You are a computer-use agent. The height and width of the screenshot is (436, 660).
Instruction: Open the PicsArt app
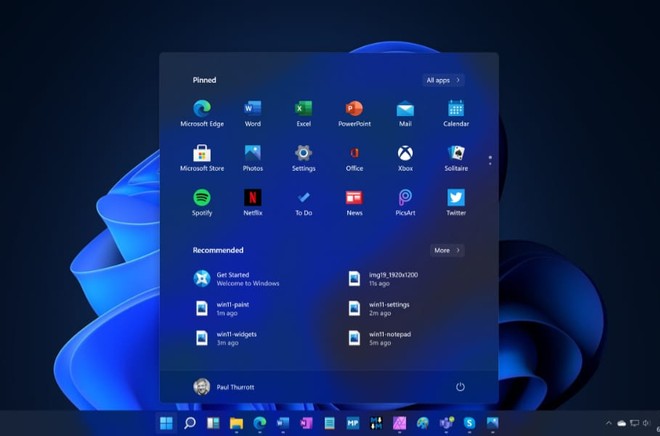click(x=405, y=198)
